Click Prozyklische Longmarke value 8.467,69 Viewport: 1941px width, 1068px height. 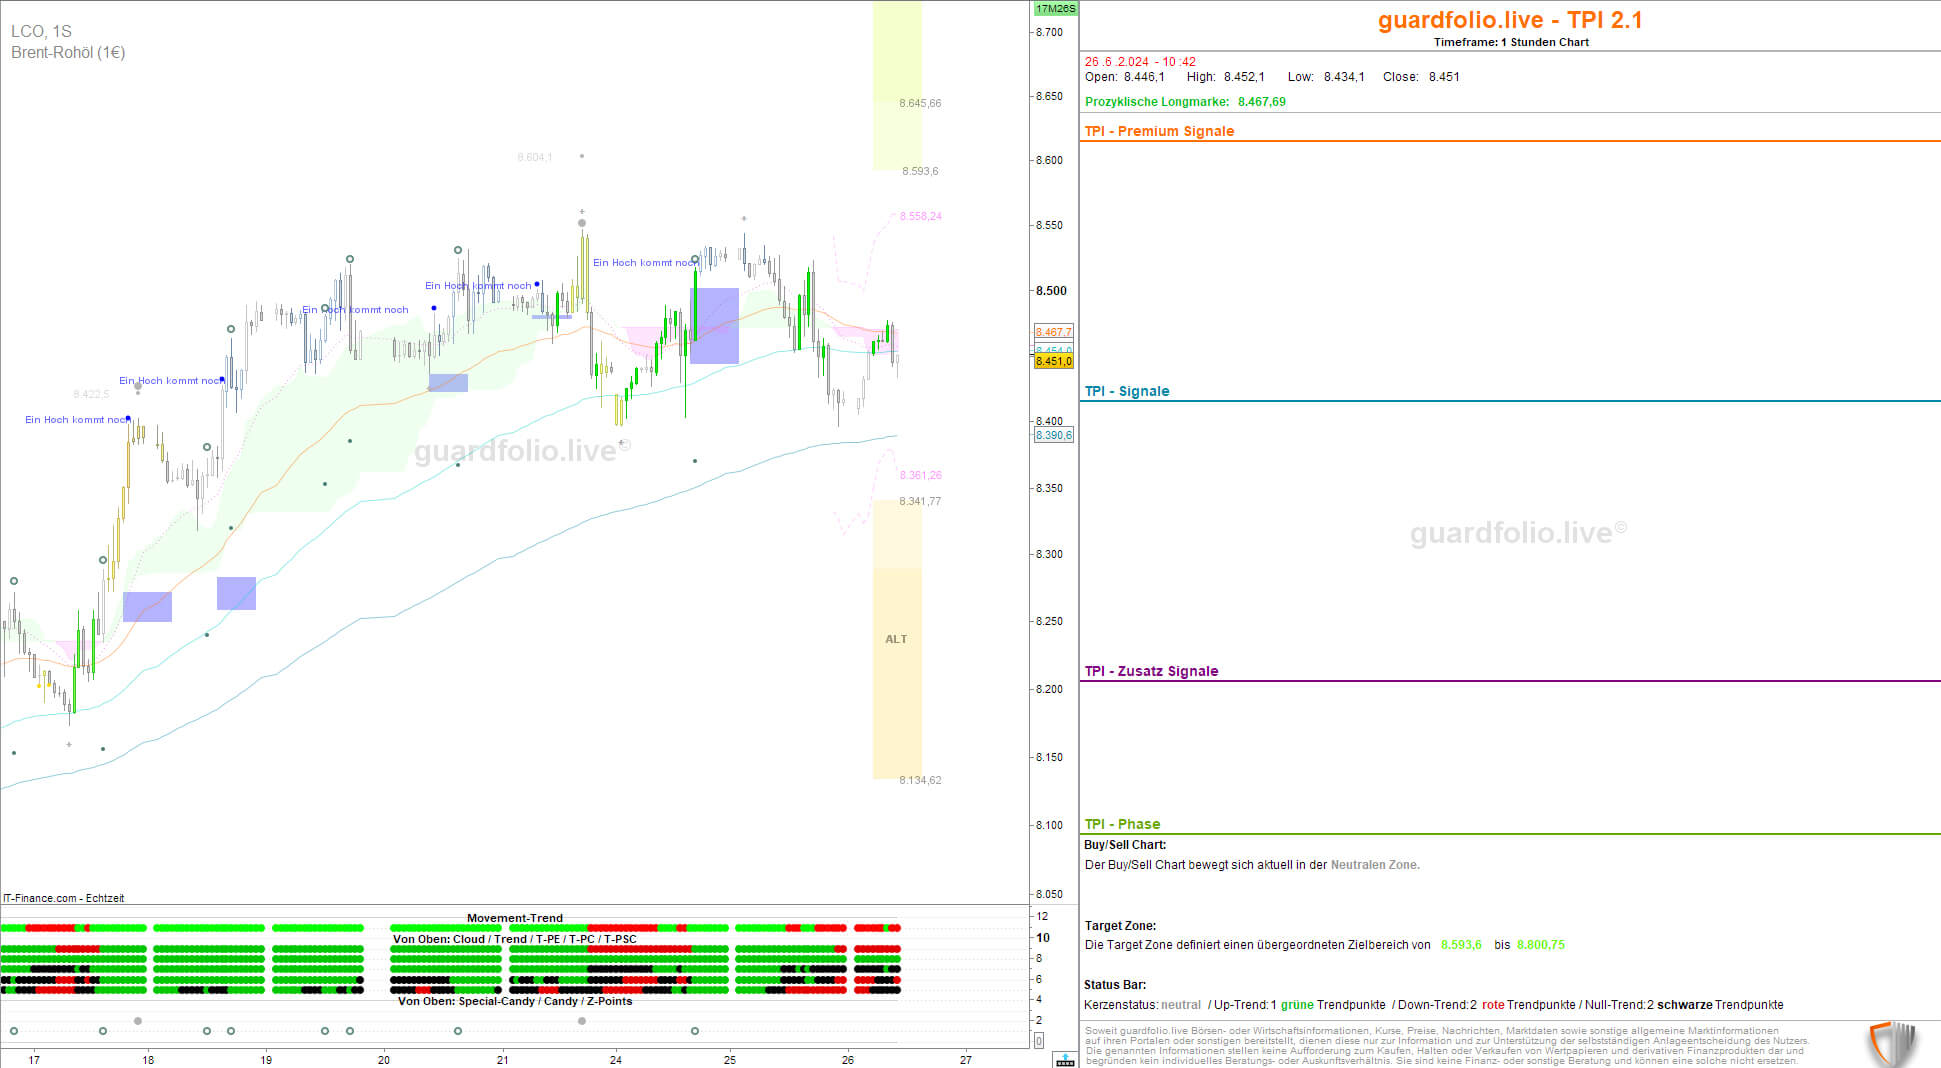[1262, 102]
